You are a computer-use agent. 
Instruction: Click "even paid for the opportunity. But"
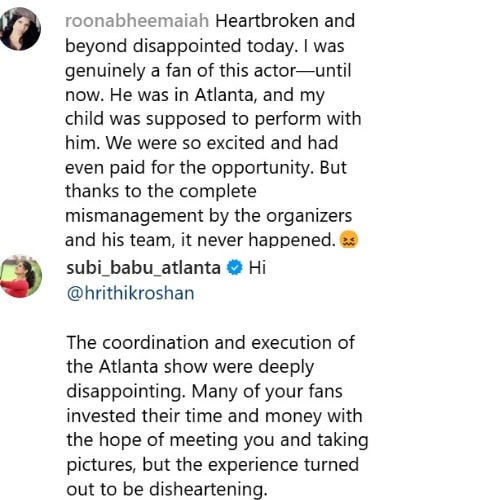(206, 168)
